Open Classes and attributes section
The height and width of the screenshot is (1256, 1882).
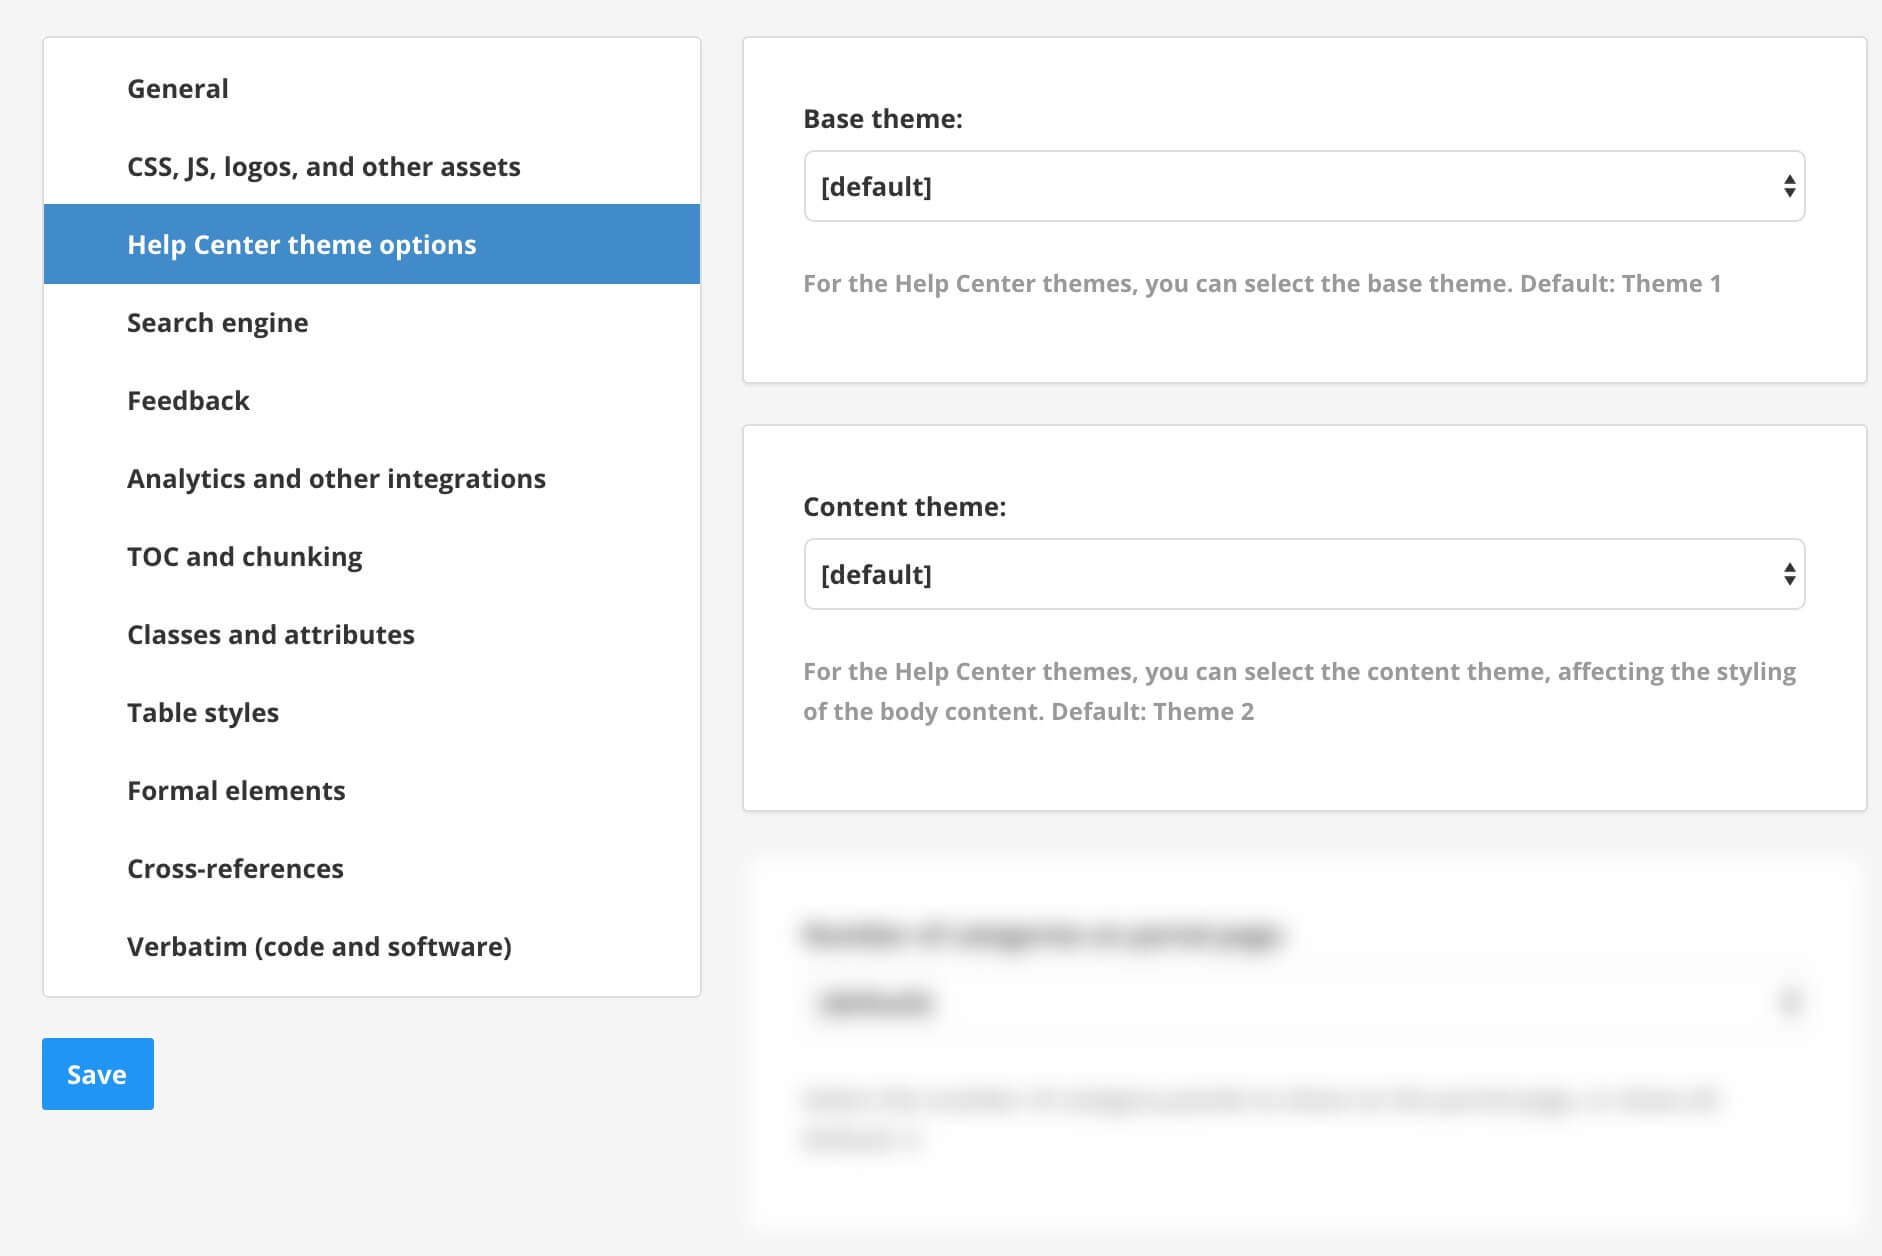click(271, 634)
